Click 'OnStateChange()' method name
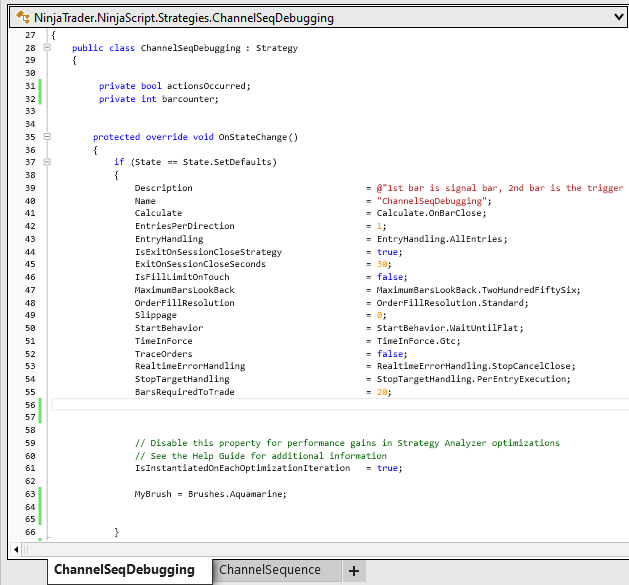Image resolution: width=629 pixels, height=585 pixels. click(x=258, y=137)
